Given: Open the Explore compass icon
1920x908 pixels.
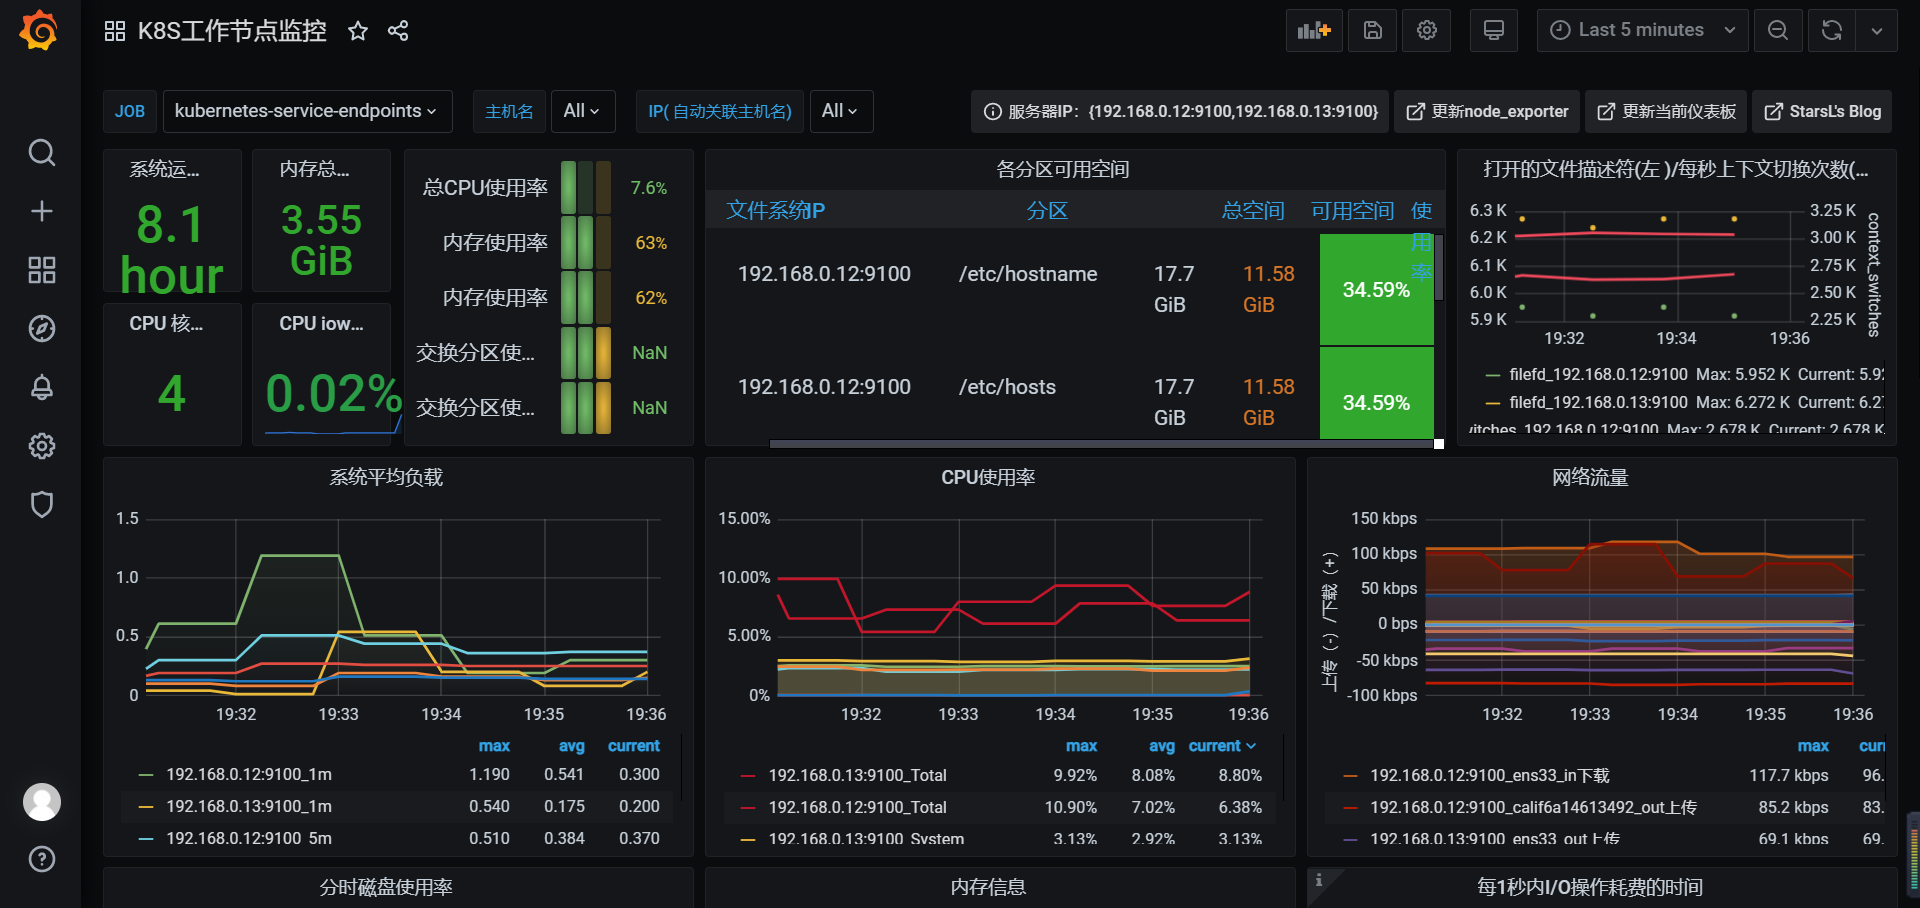Looking at the screenshot, I should pos(41,328).
